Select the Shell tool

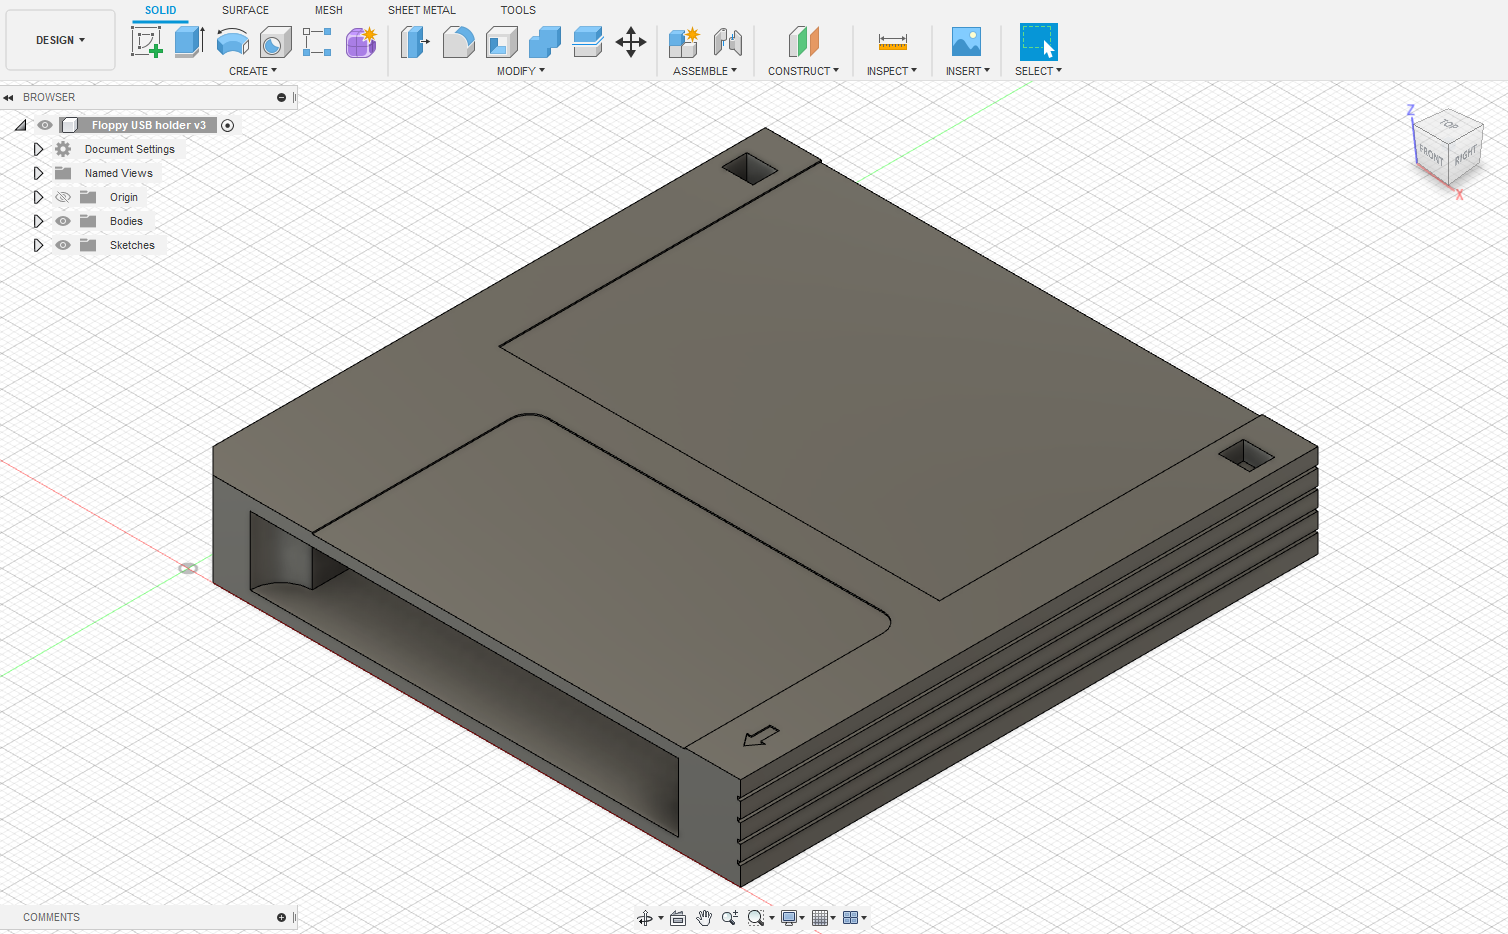501,42
